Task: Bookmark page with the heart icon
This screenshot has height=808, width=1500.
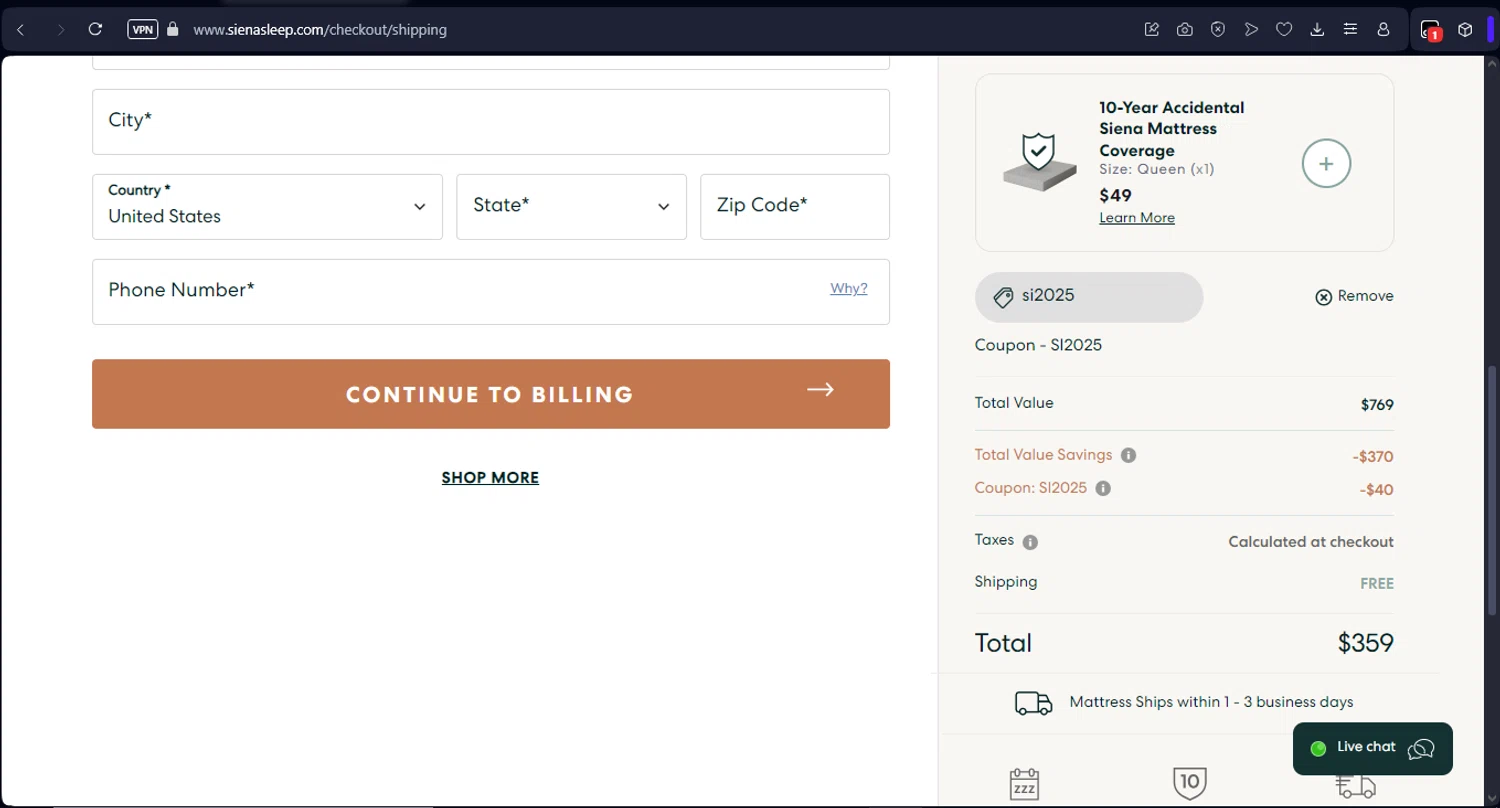Action: tap(1284, 29)
